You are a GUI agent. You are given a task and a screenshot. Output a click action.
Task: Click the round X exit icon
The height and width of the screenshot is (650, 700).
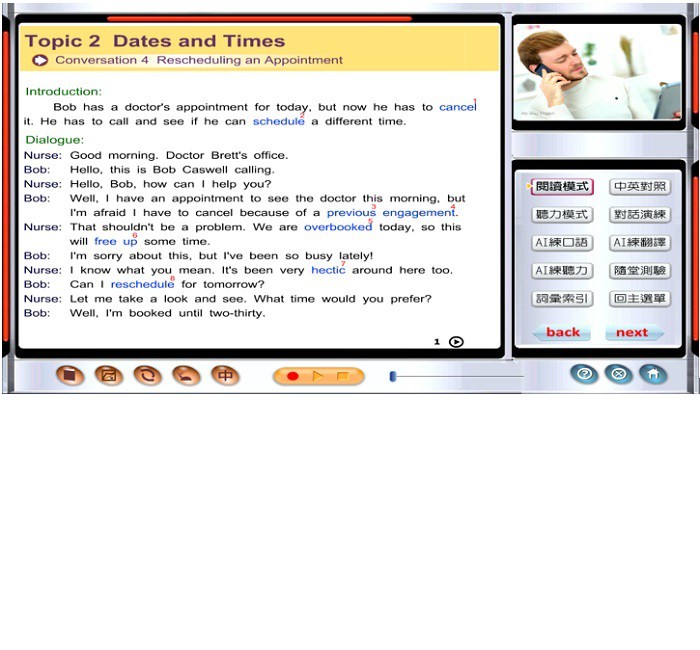tap(619, 374)
